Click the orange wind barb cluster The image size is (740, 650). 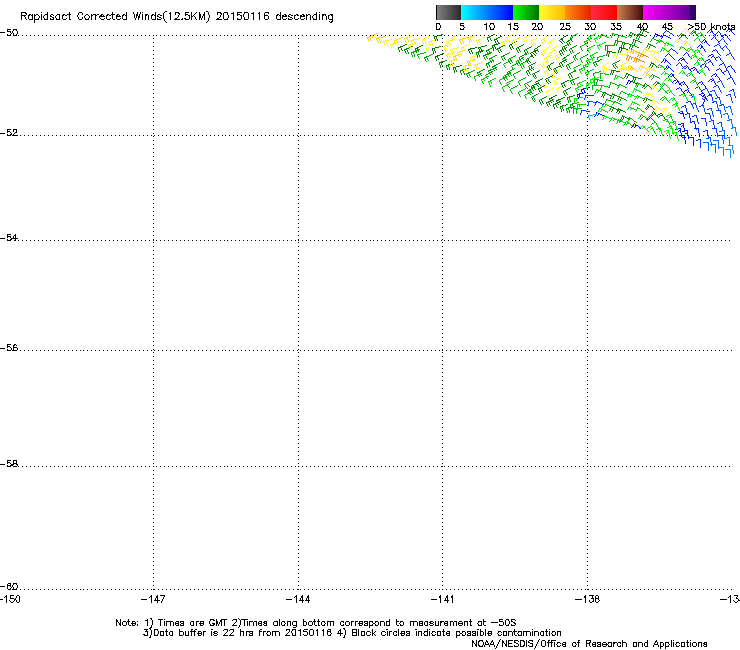635,57
